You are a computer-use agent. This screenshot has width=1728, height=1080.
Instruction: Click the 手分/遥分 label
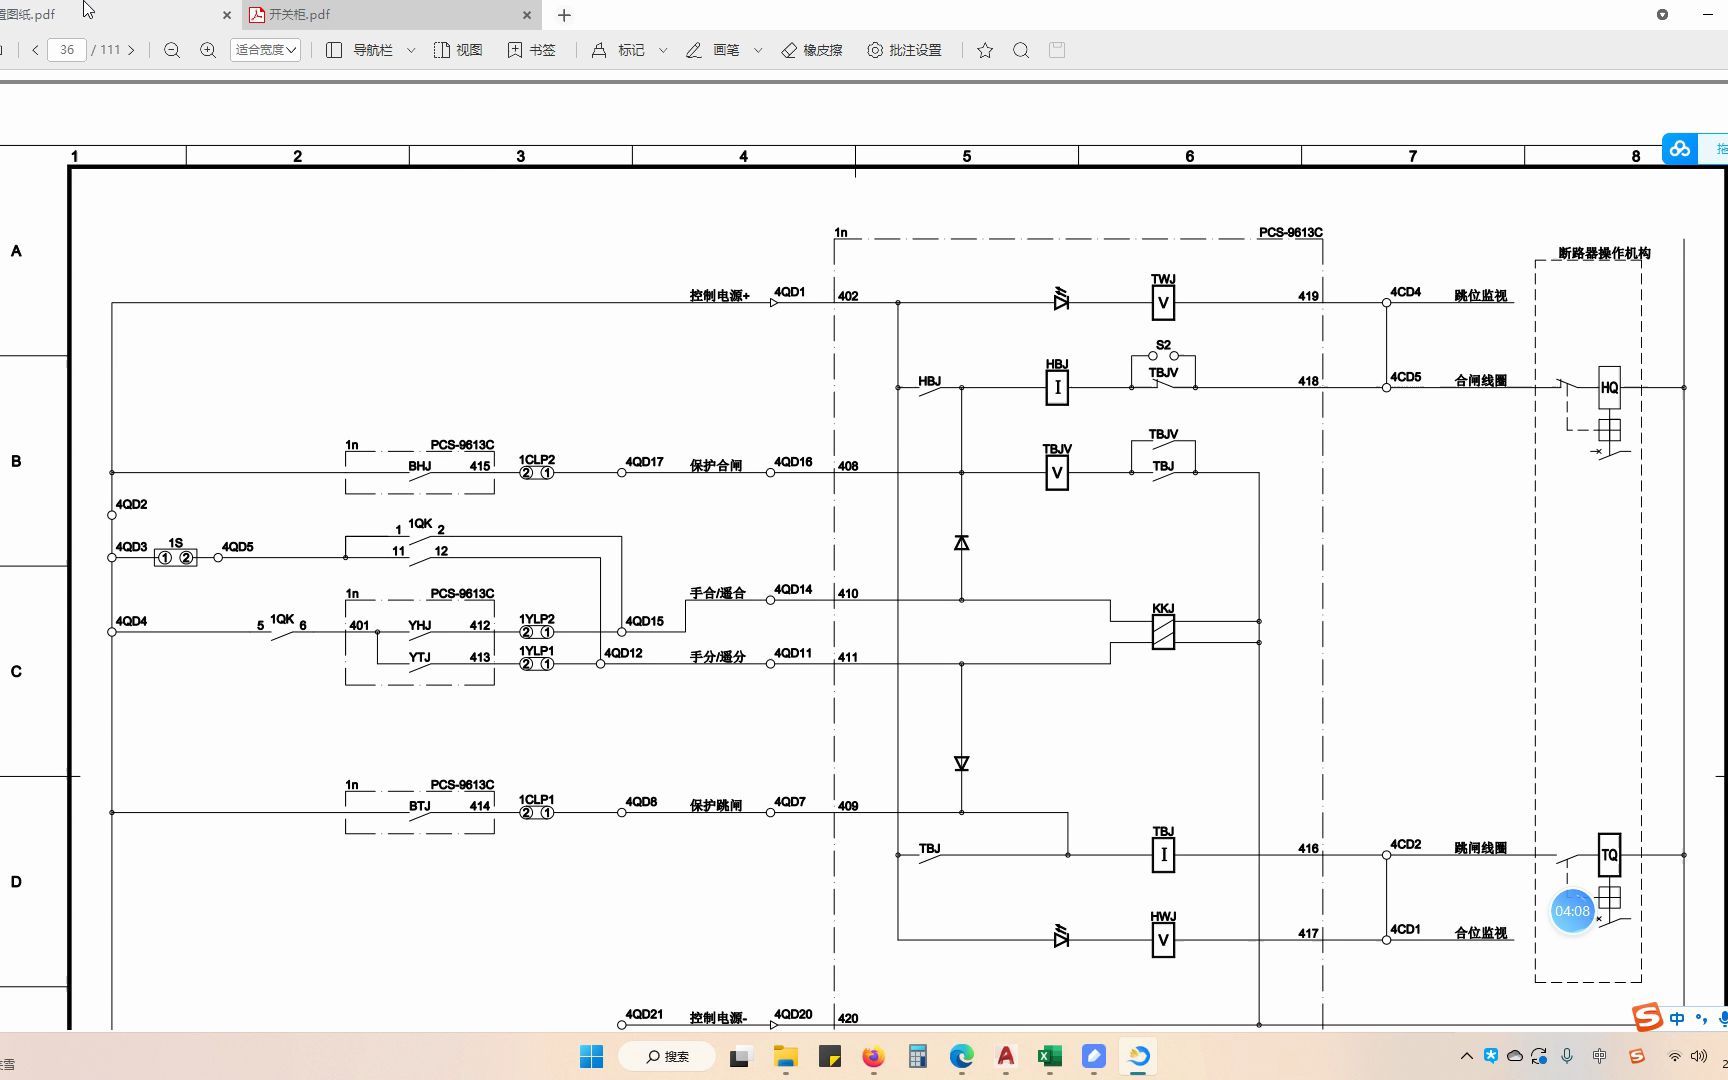pyautogui.click(x=717, y=657)
